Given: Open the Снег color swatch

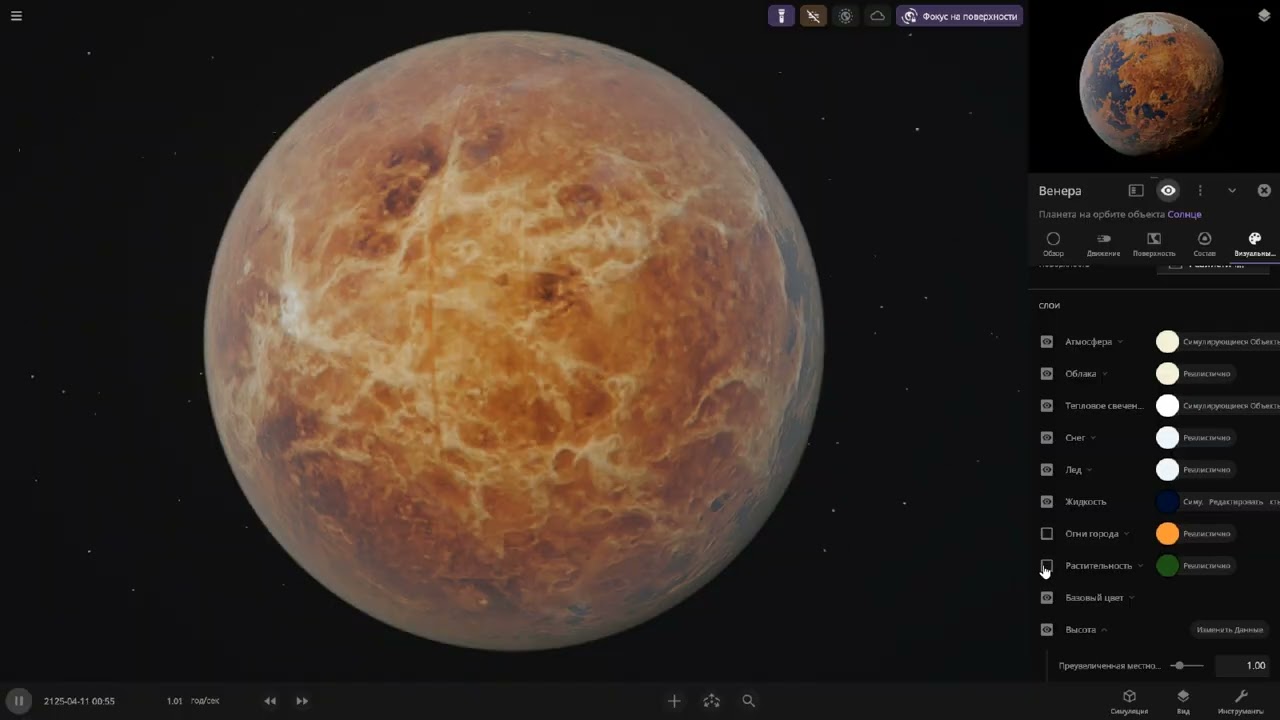Looking at the screenshot, I should point(1167,438).
